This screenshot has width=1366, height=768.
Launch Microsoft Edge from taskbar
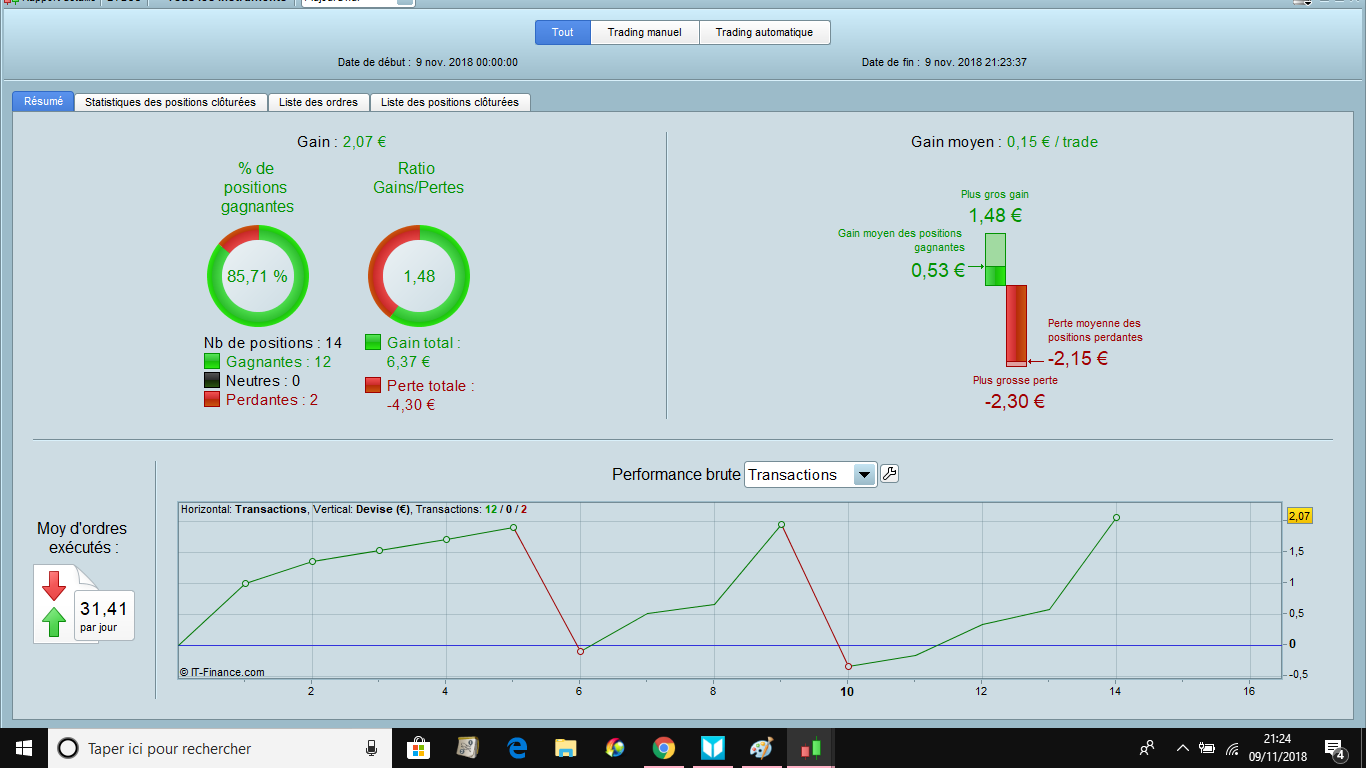tap(517, 747)
